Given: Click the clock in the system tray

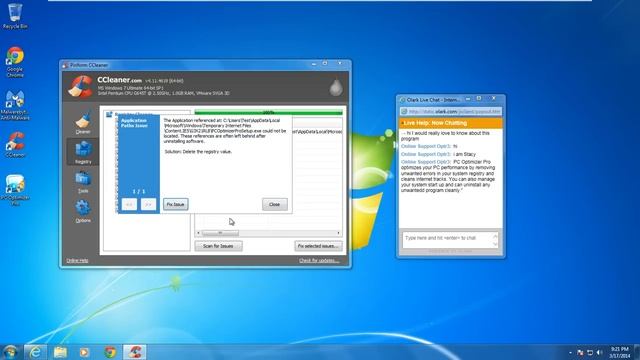Looking at the screenshot, I should (620, 352).
